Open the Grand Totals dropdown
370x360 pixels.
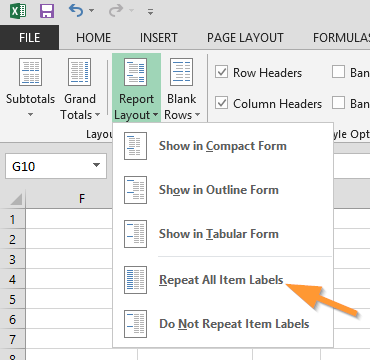(80, 88)
